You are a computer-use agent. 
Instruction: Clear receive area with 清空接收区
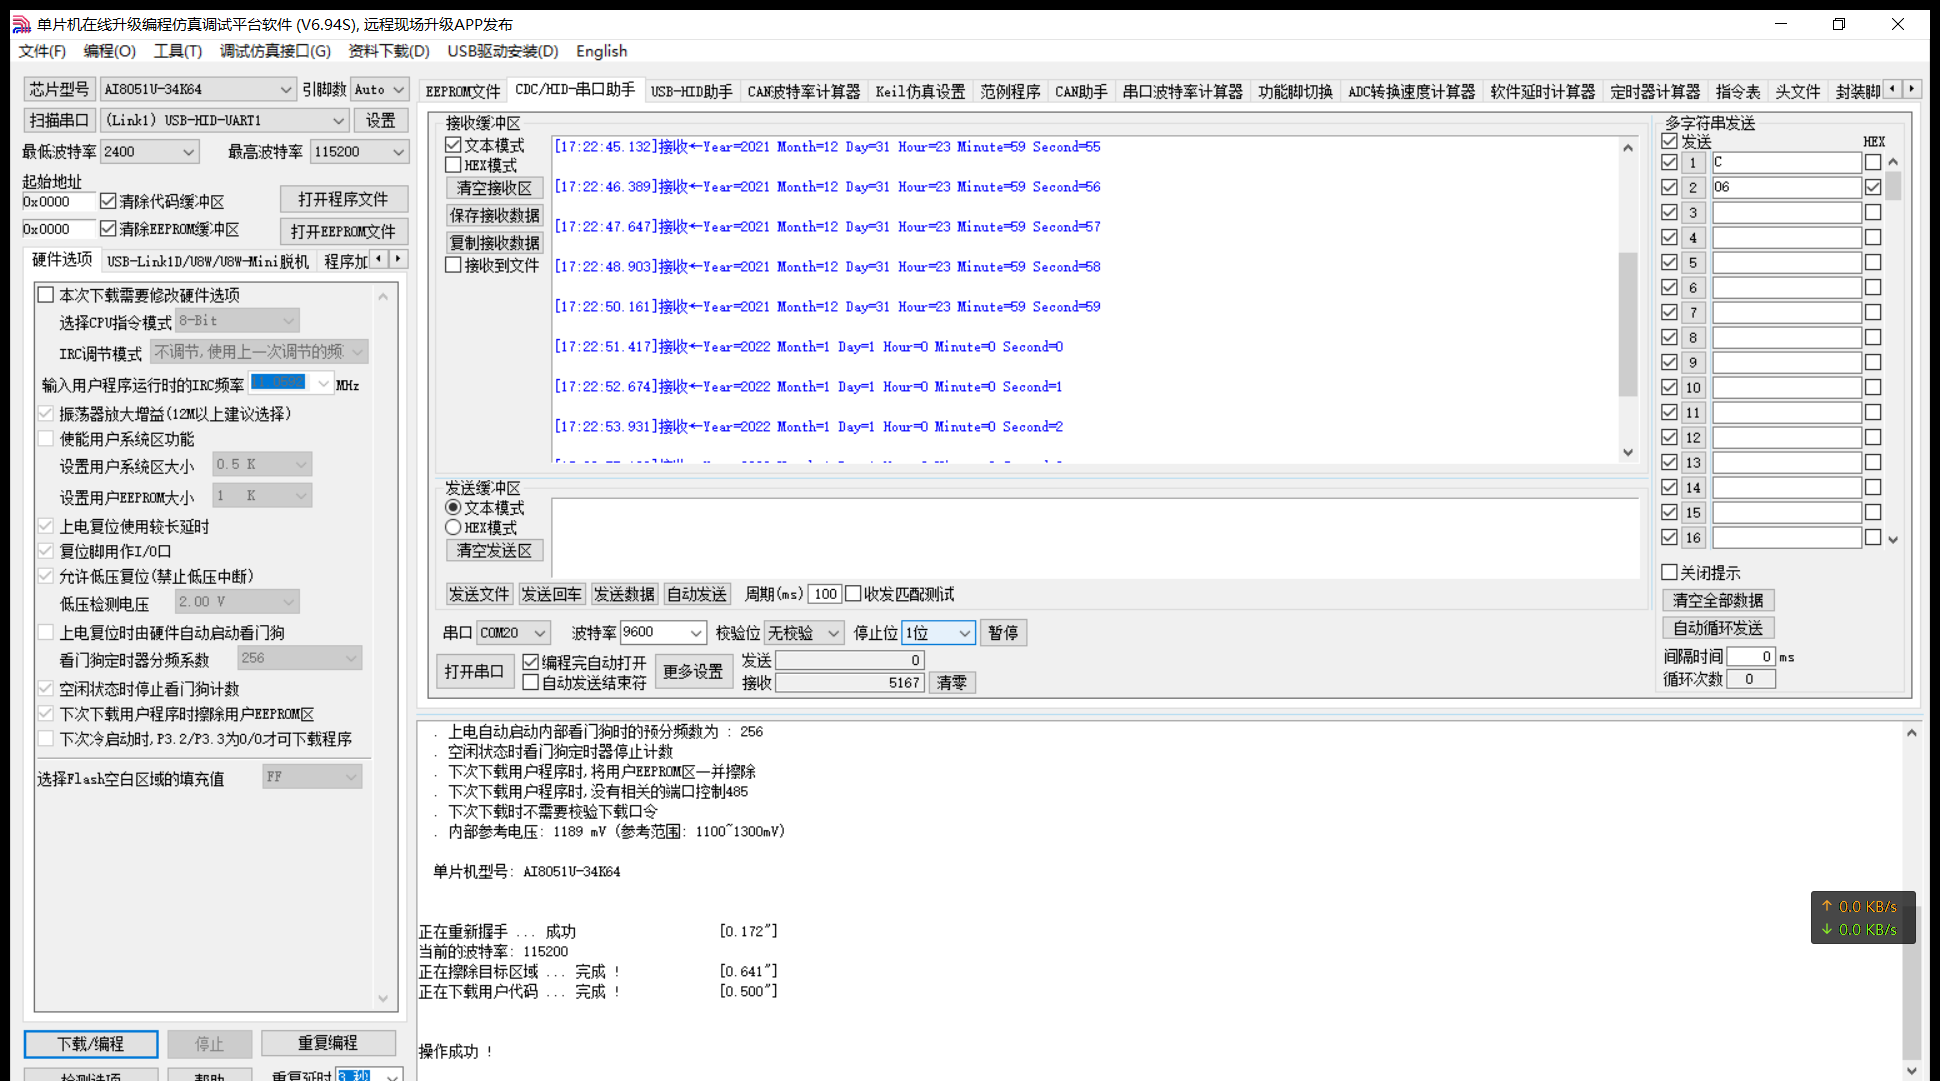coord(494,188)
